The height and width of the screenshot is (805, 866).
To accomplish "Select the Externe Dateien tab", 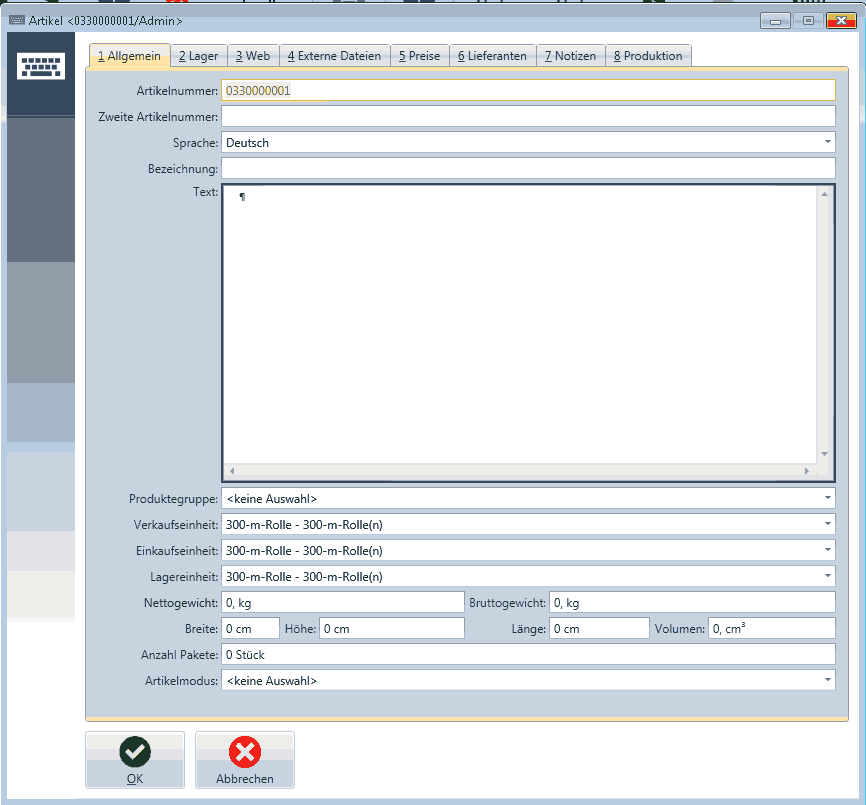I will pos(334,56).
